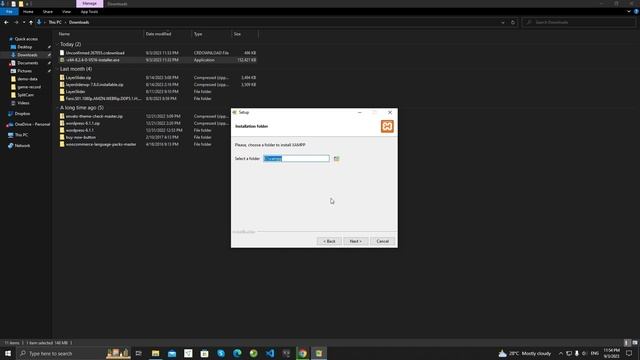Open Task View from the taskbar
This screenshot has height=360, width=640.
tap(139, 353)
